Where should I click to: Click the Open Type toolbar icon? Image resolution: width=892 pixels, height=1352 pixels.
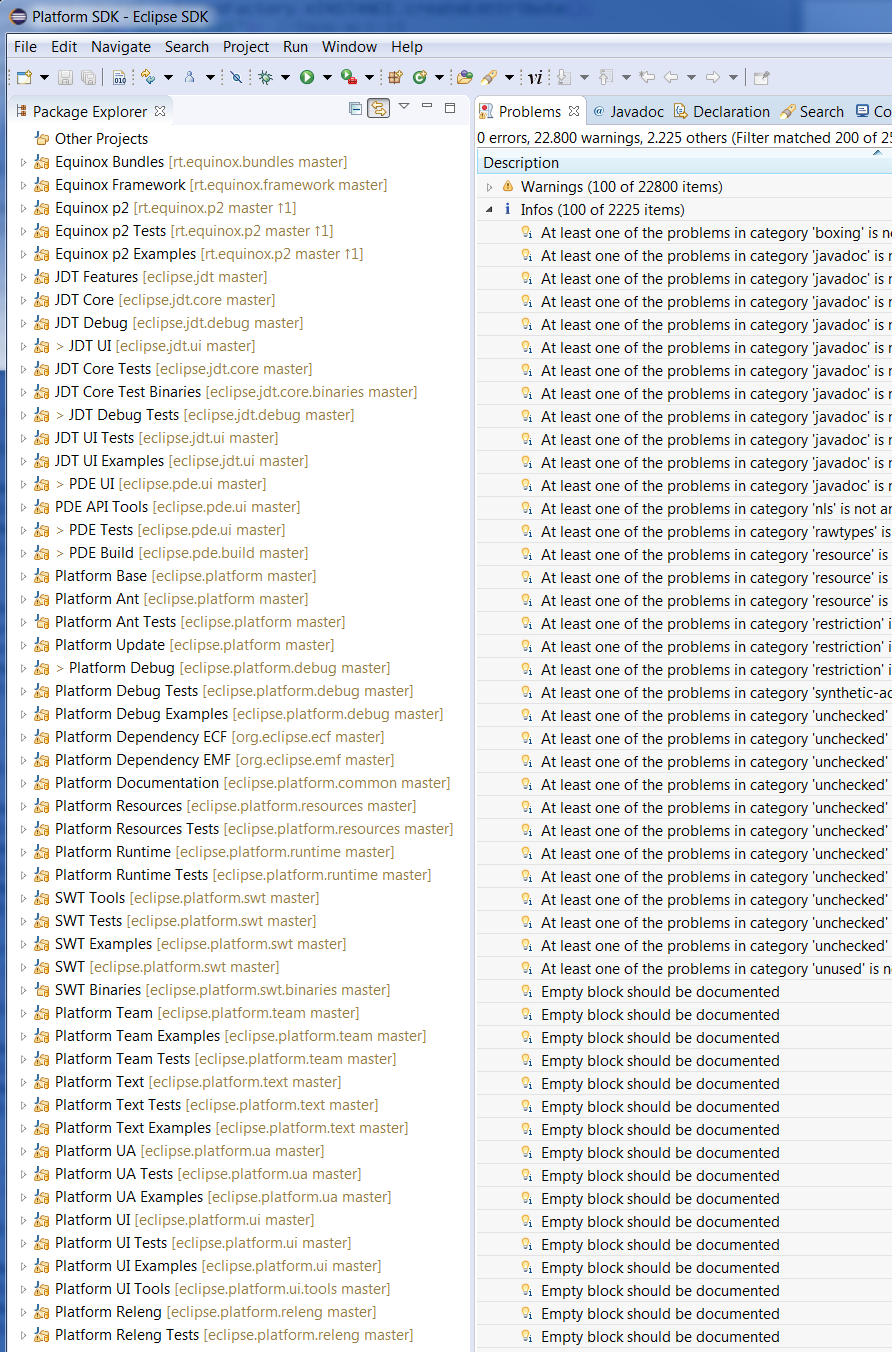(x=465, y=77)
